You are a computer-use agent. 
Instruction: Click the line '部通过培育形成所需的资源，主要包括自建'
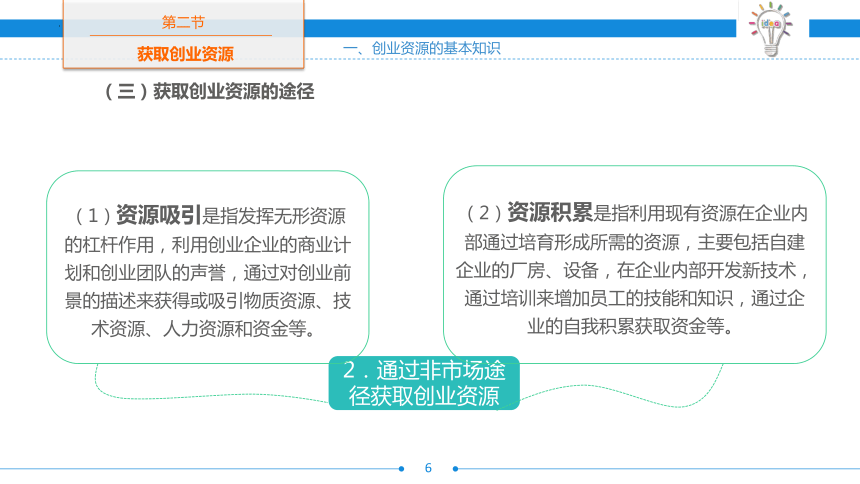pyautogui.click(x=635, y=242)
